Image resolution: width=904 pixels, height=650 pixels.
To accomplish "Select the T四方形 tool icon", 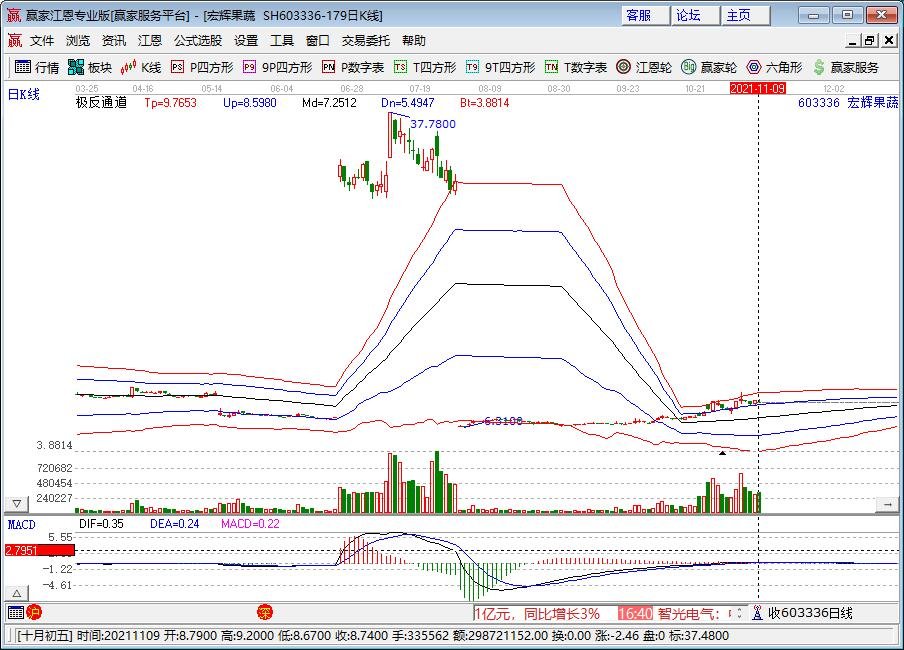I will (x=400, y=67).
